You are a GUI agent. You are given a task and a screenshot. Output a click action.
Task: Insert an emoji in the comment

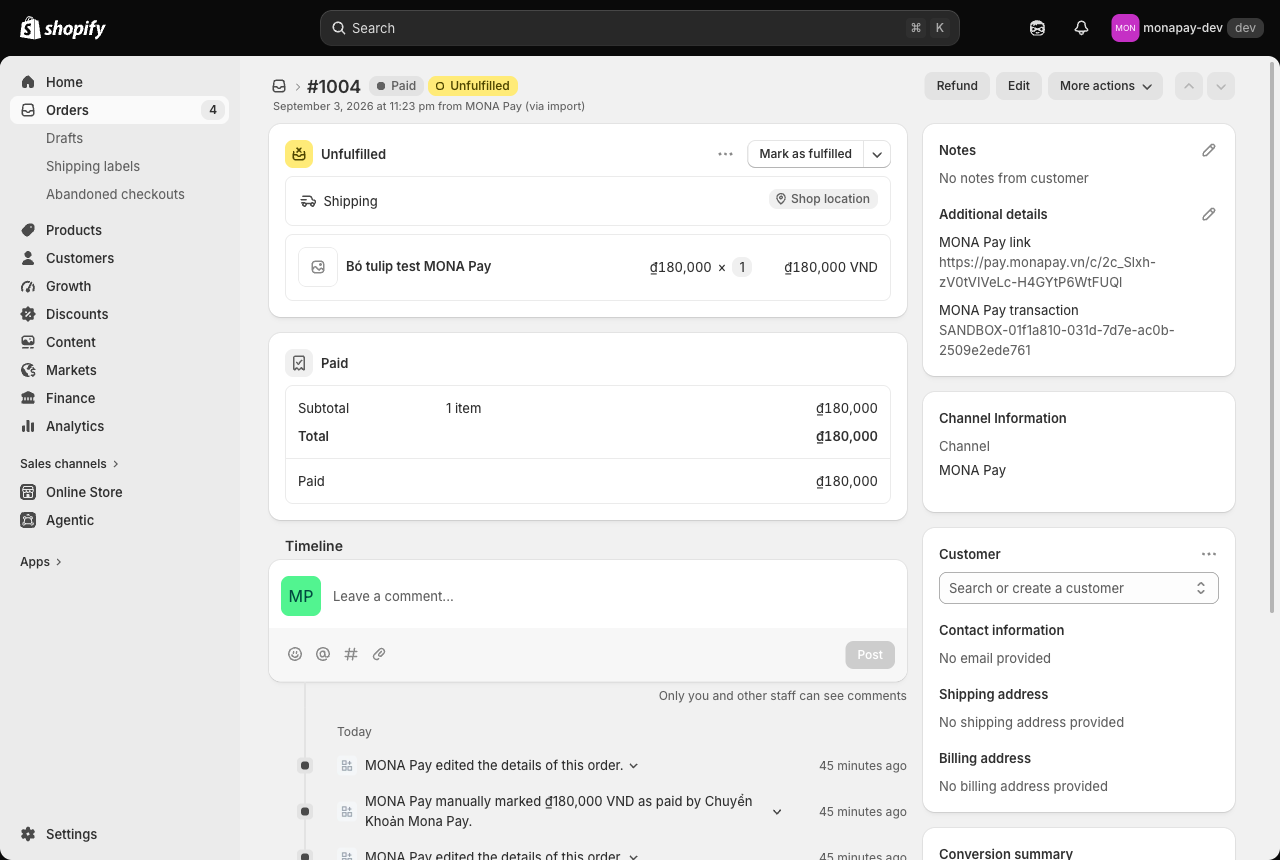coord(295,654)
